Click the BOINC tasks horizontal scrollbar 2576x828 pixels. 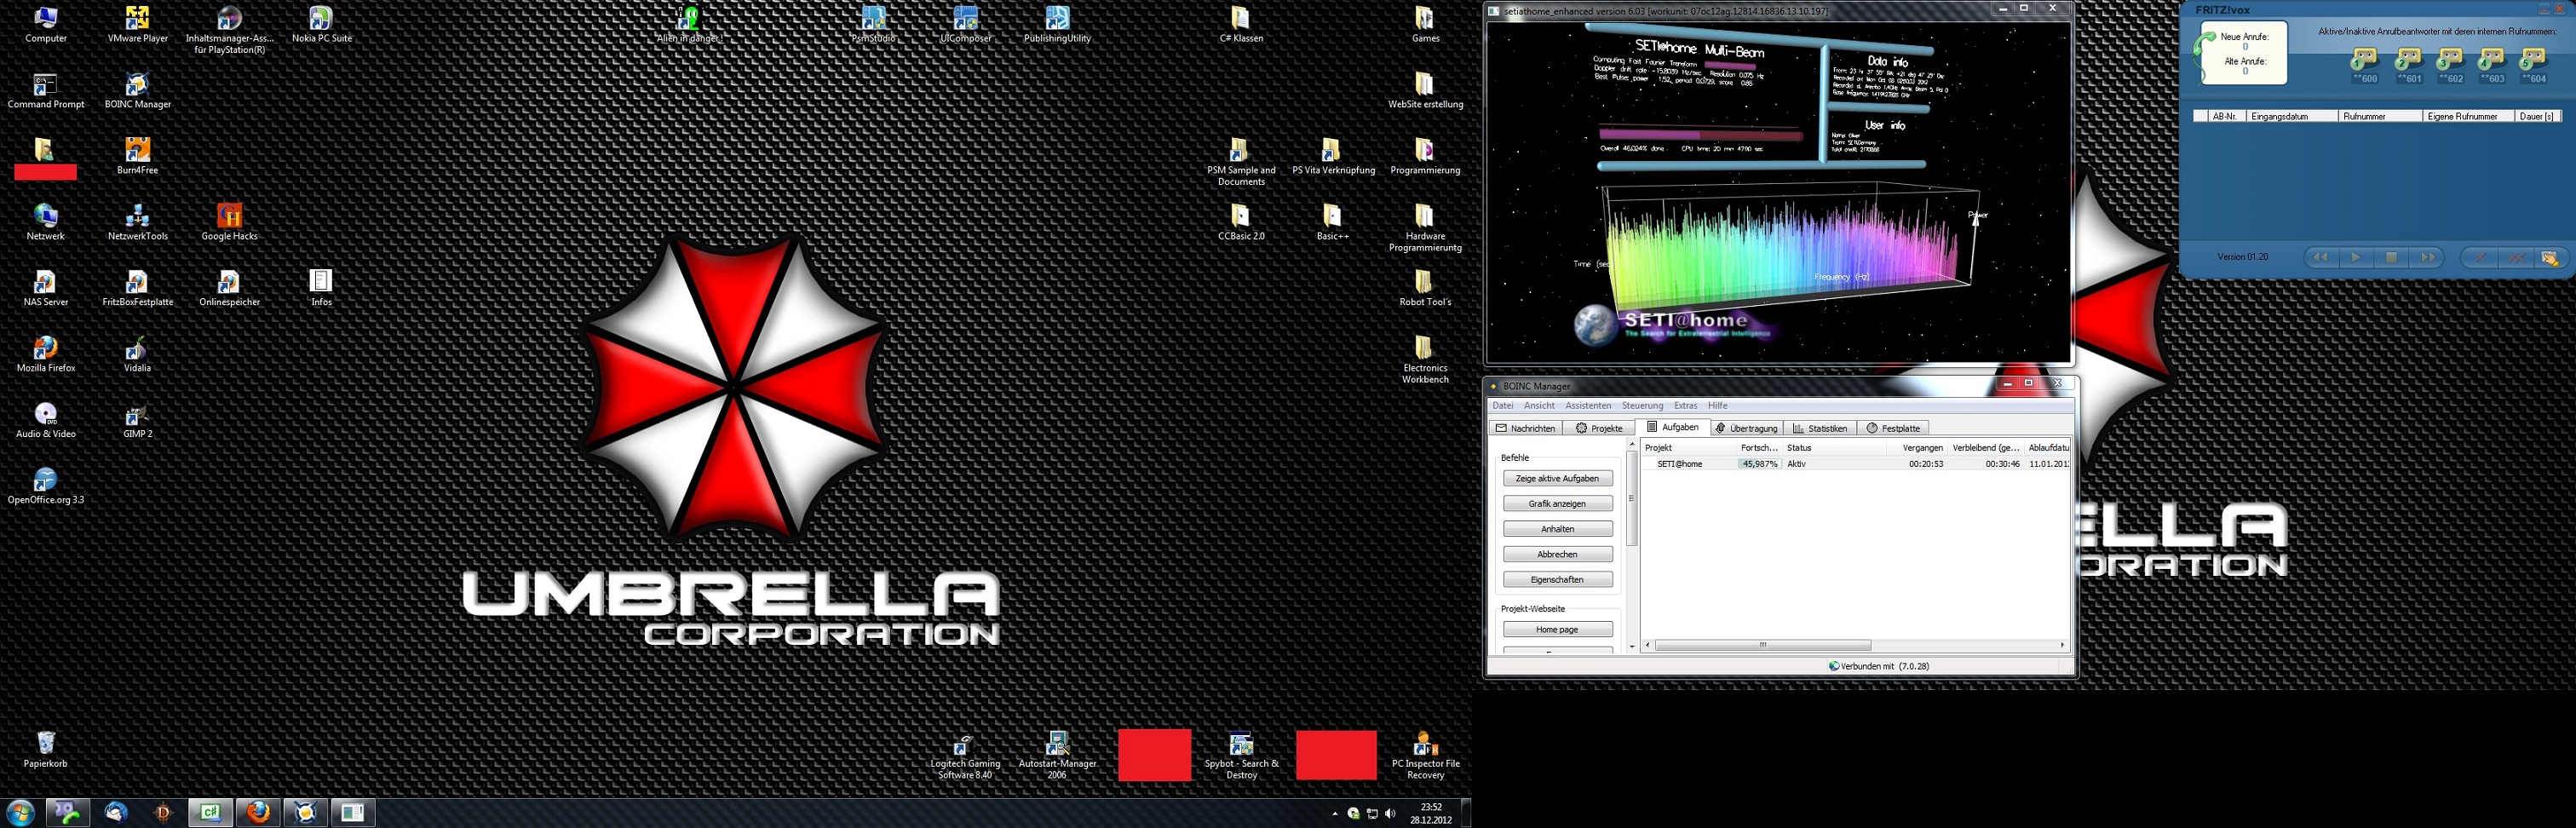(x=1763, y=646)
